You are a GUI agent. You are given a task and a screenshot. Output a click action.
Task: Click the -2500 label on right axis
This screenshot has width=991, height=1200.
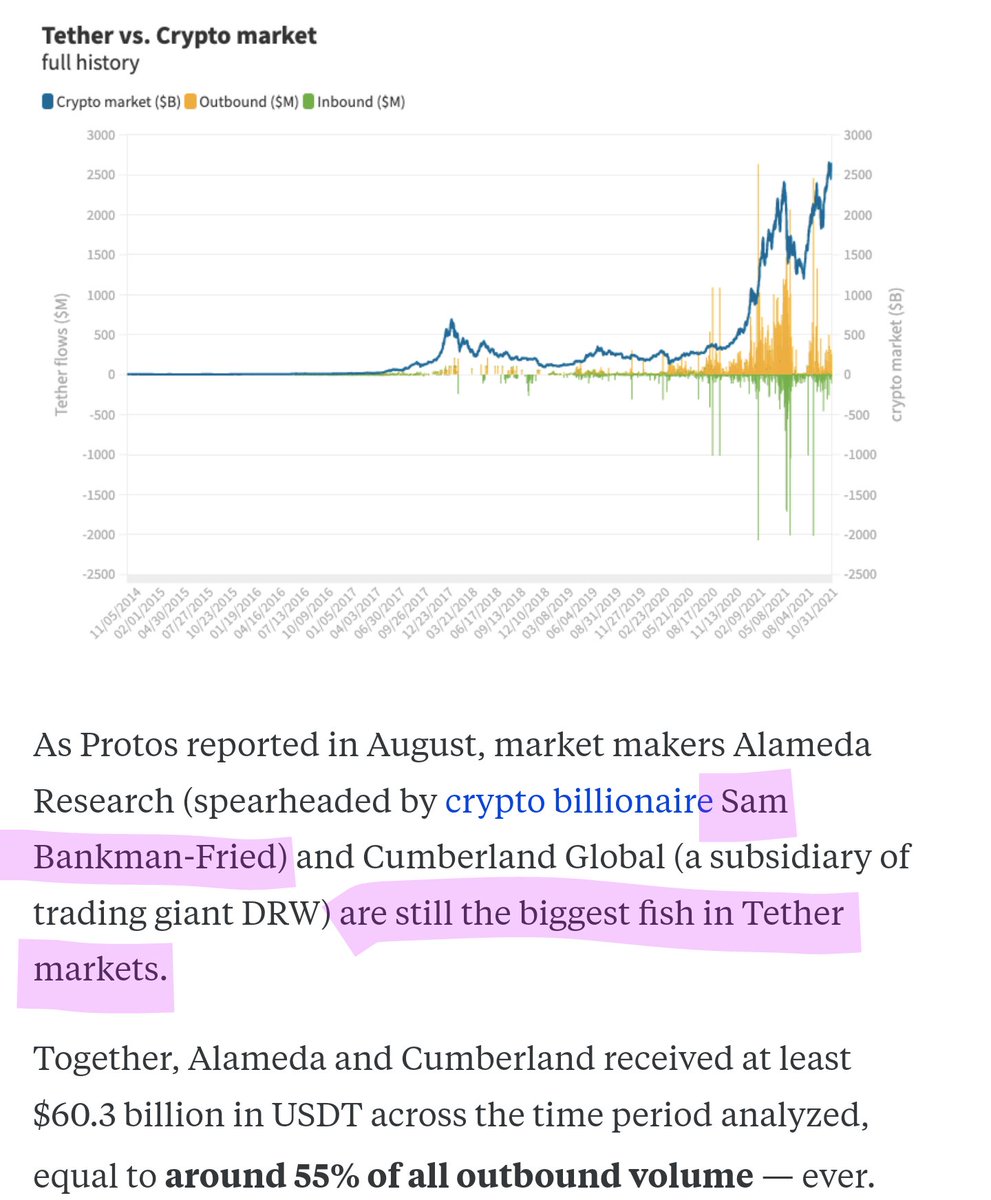(860, 575)
